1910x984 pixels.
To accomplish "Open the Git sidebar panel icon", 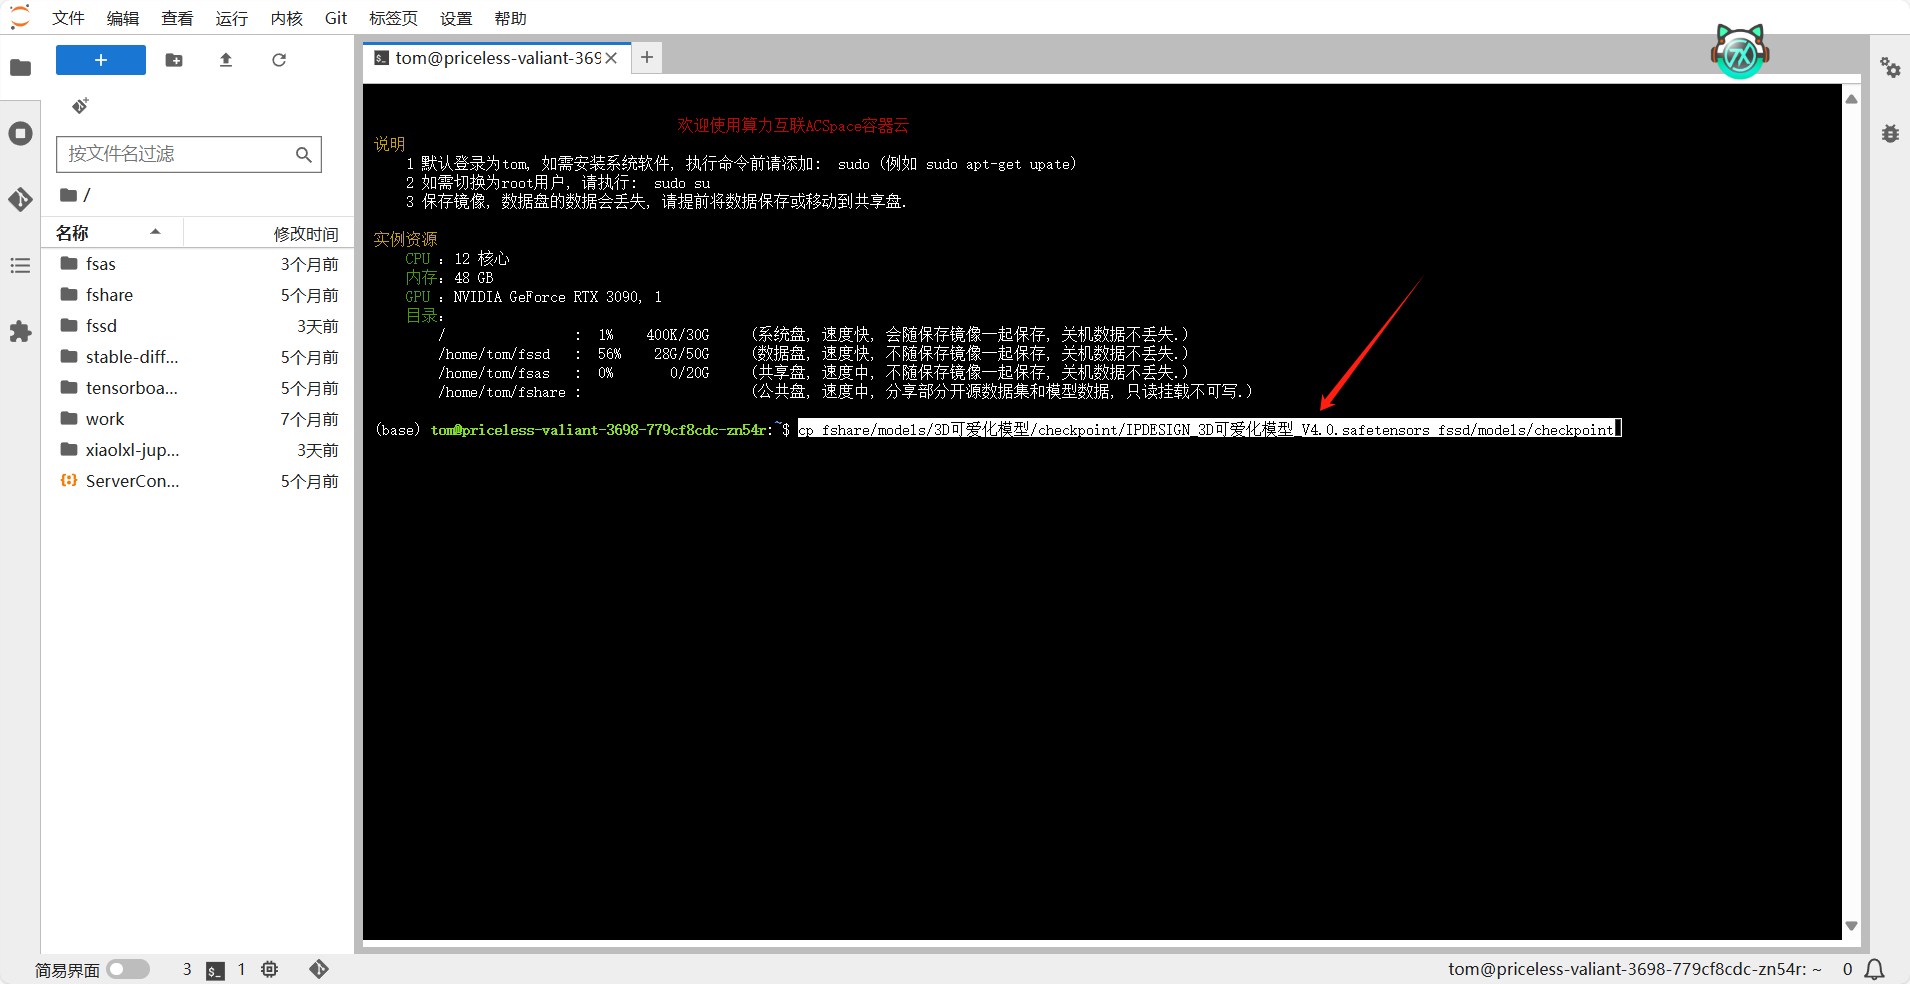I will click(x=20, y=200).
